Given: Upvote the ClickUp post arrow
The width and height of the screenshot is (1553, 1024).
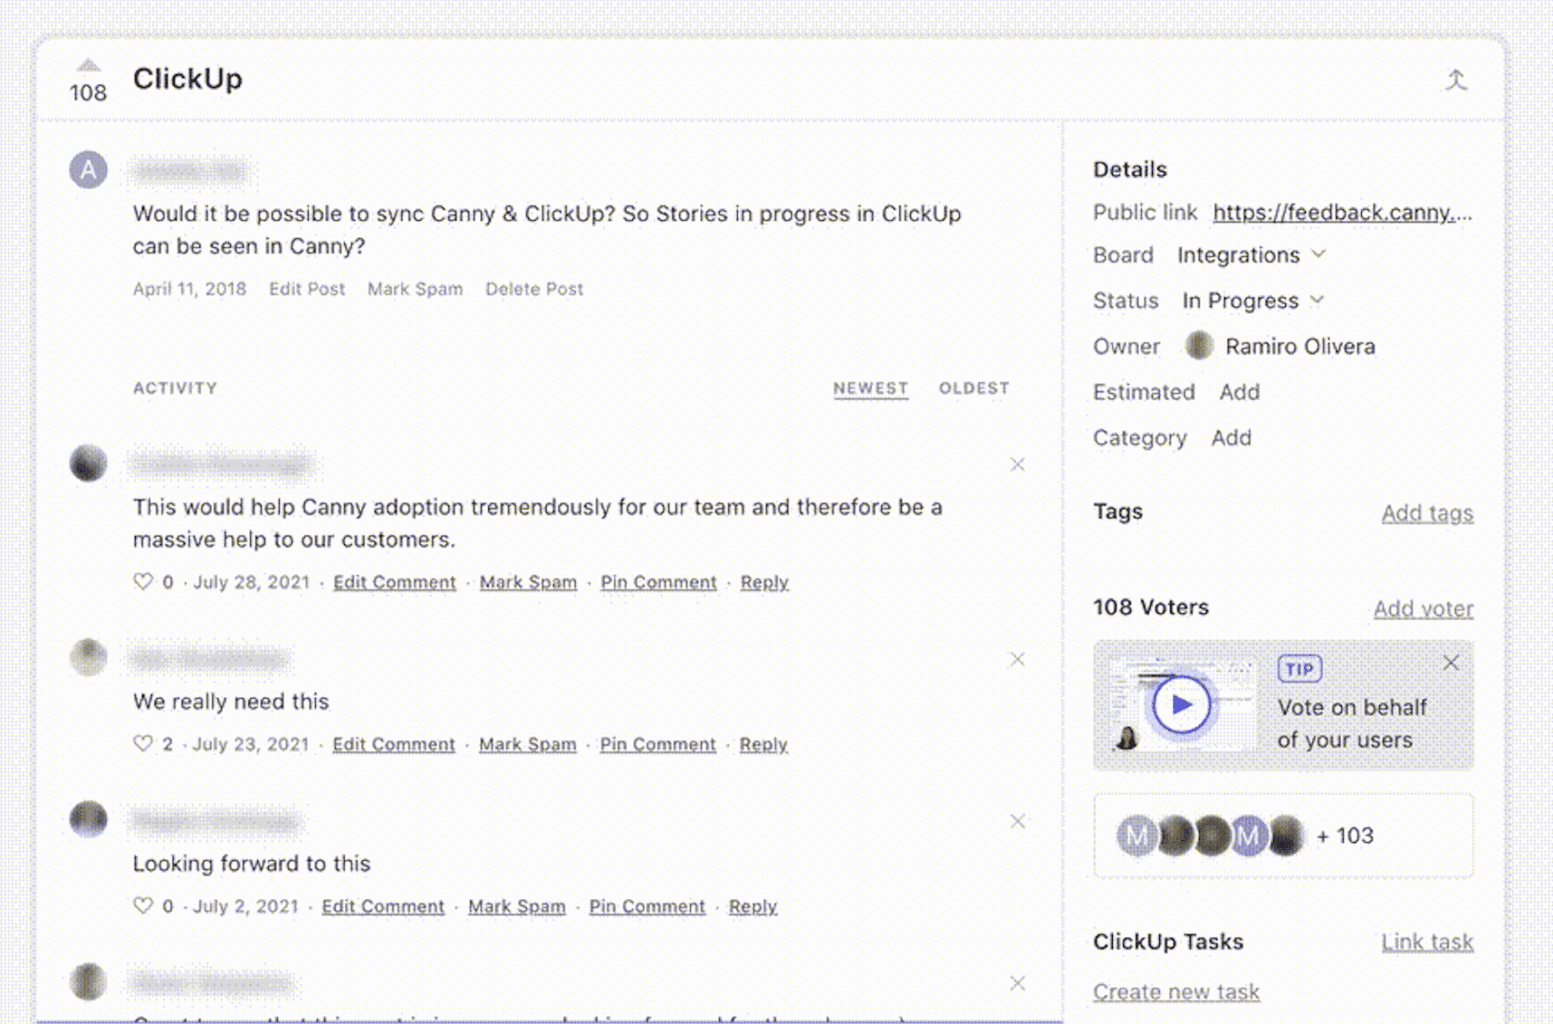Looking at the screenshot, I should [88, 65].
